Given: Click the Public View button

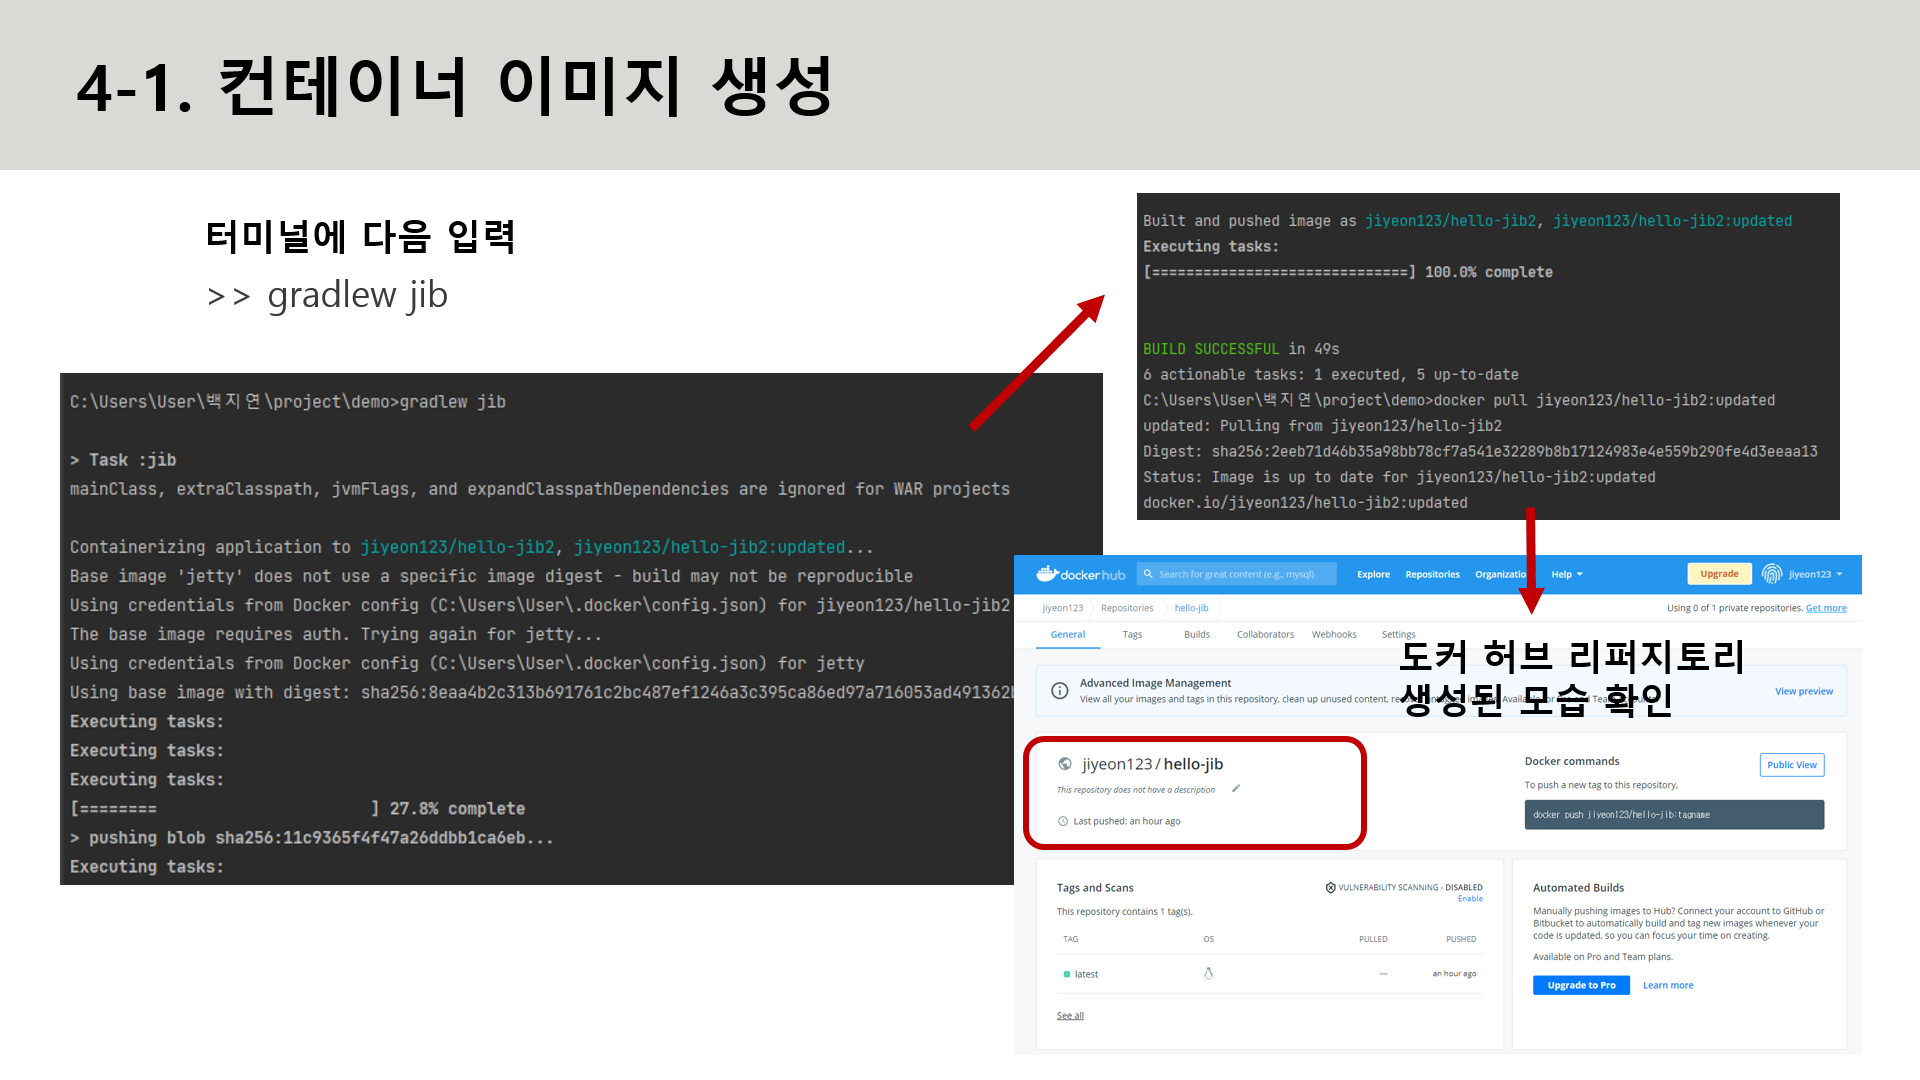Looking at the screenshot, I should (x=1791, y=765).
